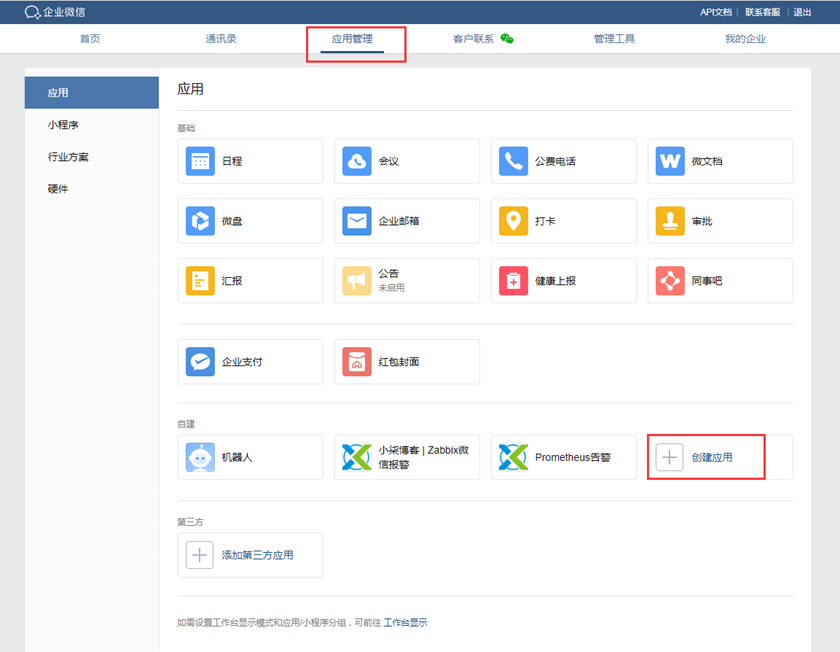Select 小程序 in the left sidebar
The width and height of the screenshot is (840, 652).
[x=63, y=125]
